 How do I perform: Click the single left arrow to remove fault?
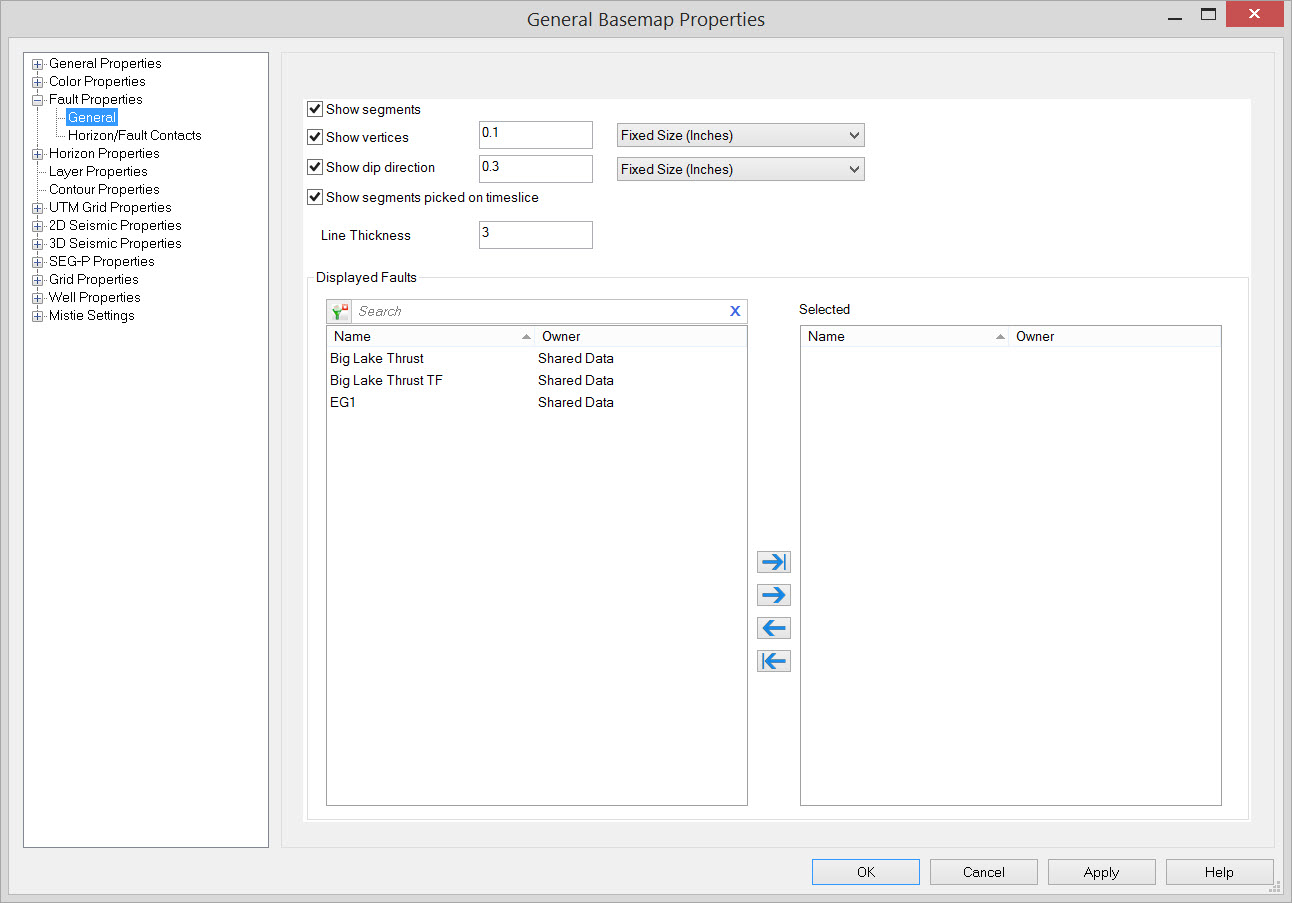coord(774,628)
